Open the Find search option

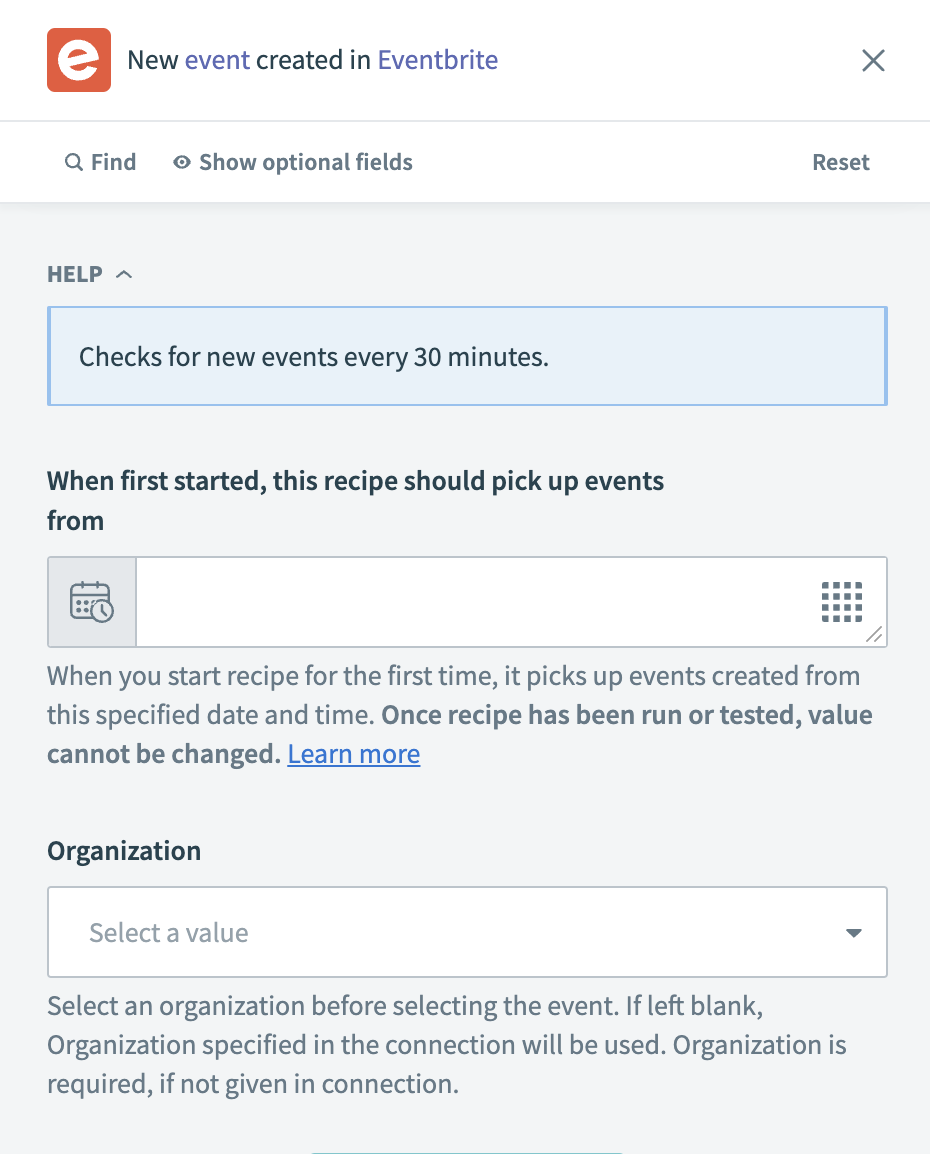pyautogui.click(x=100, y=161)
